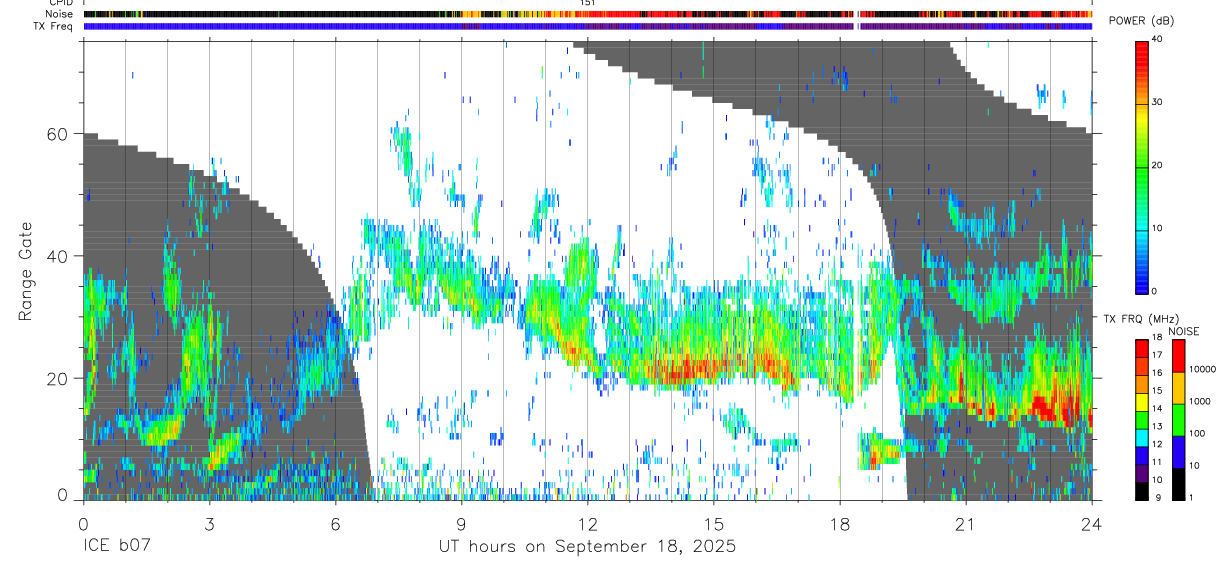Click the 21 tick on the UT hours axis
Image resolution: width=1228 pixels, height=567 pixels.
pos(965,523)
